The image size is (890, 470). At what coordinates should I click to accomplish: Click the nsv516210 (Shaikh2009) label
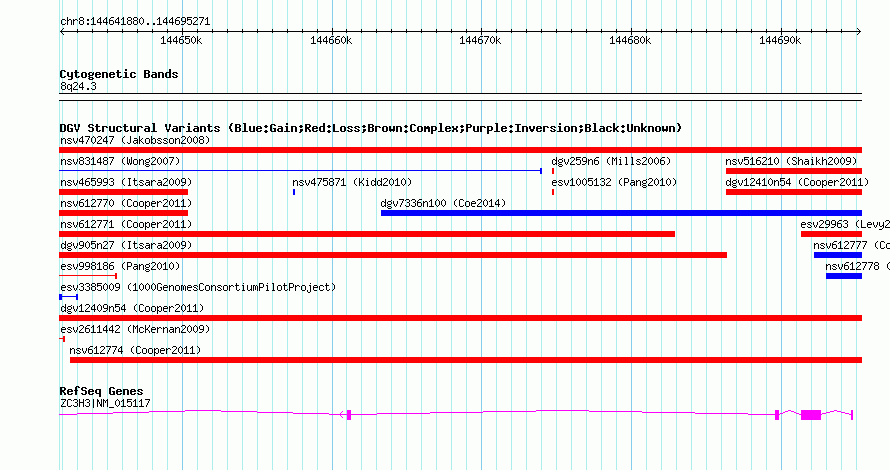click(x=791, y=161)
